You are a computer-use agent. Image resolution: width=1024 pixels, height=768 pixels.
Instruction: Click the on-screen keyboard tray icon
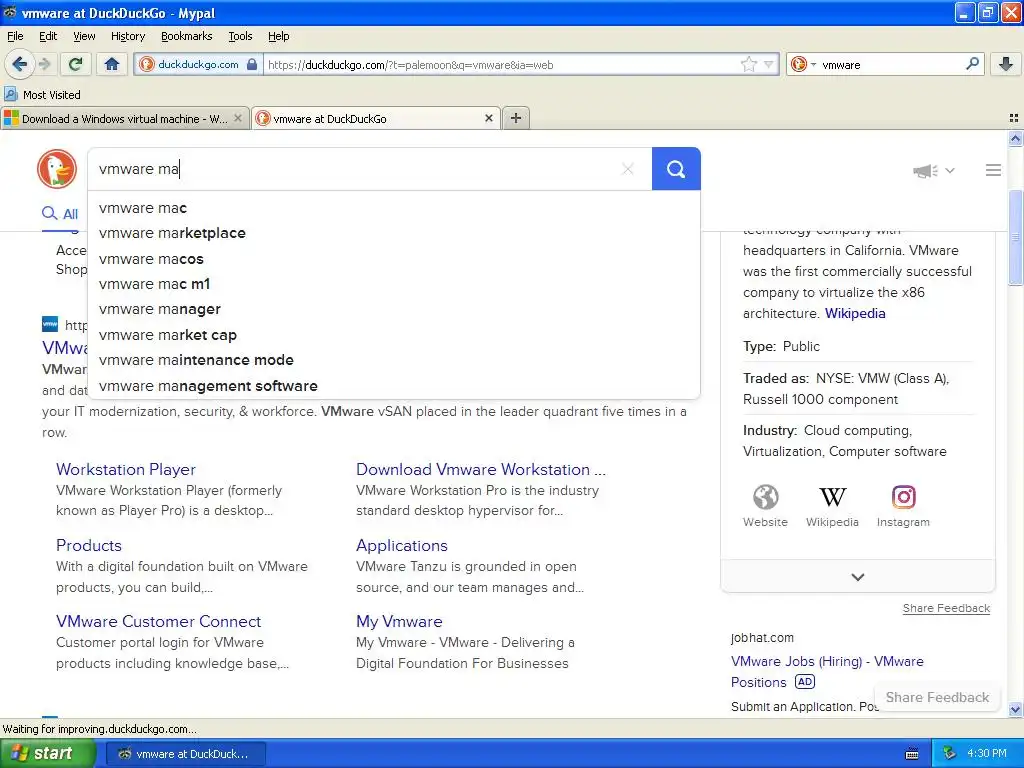912,754
